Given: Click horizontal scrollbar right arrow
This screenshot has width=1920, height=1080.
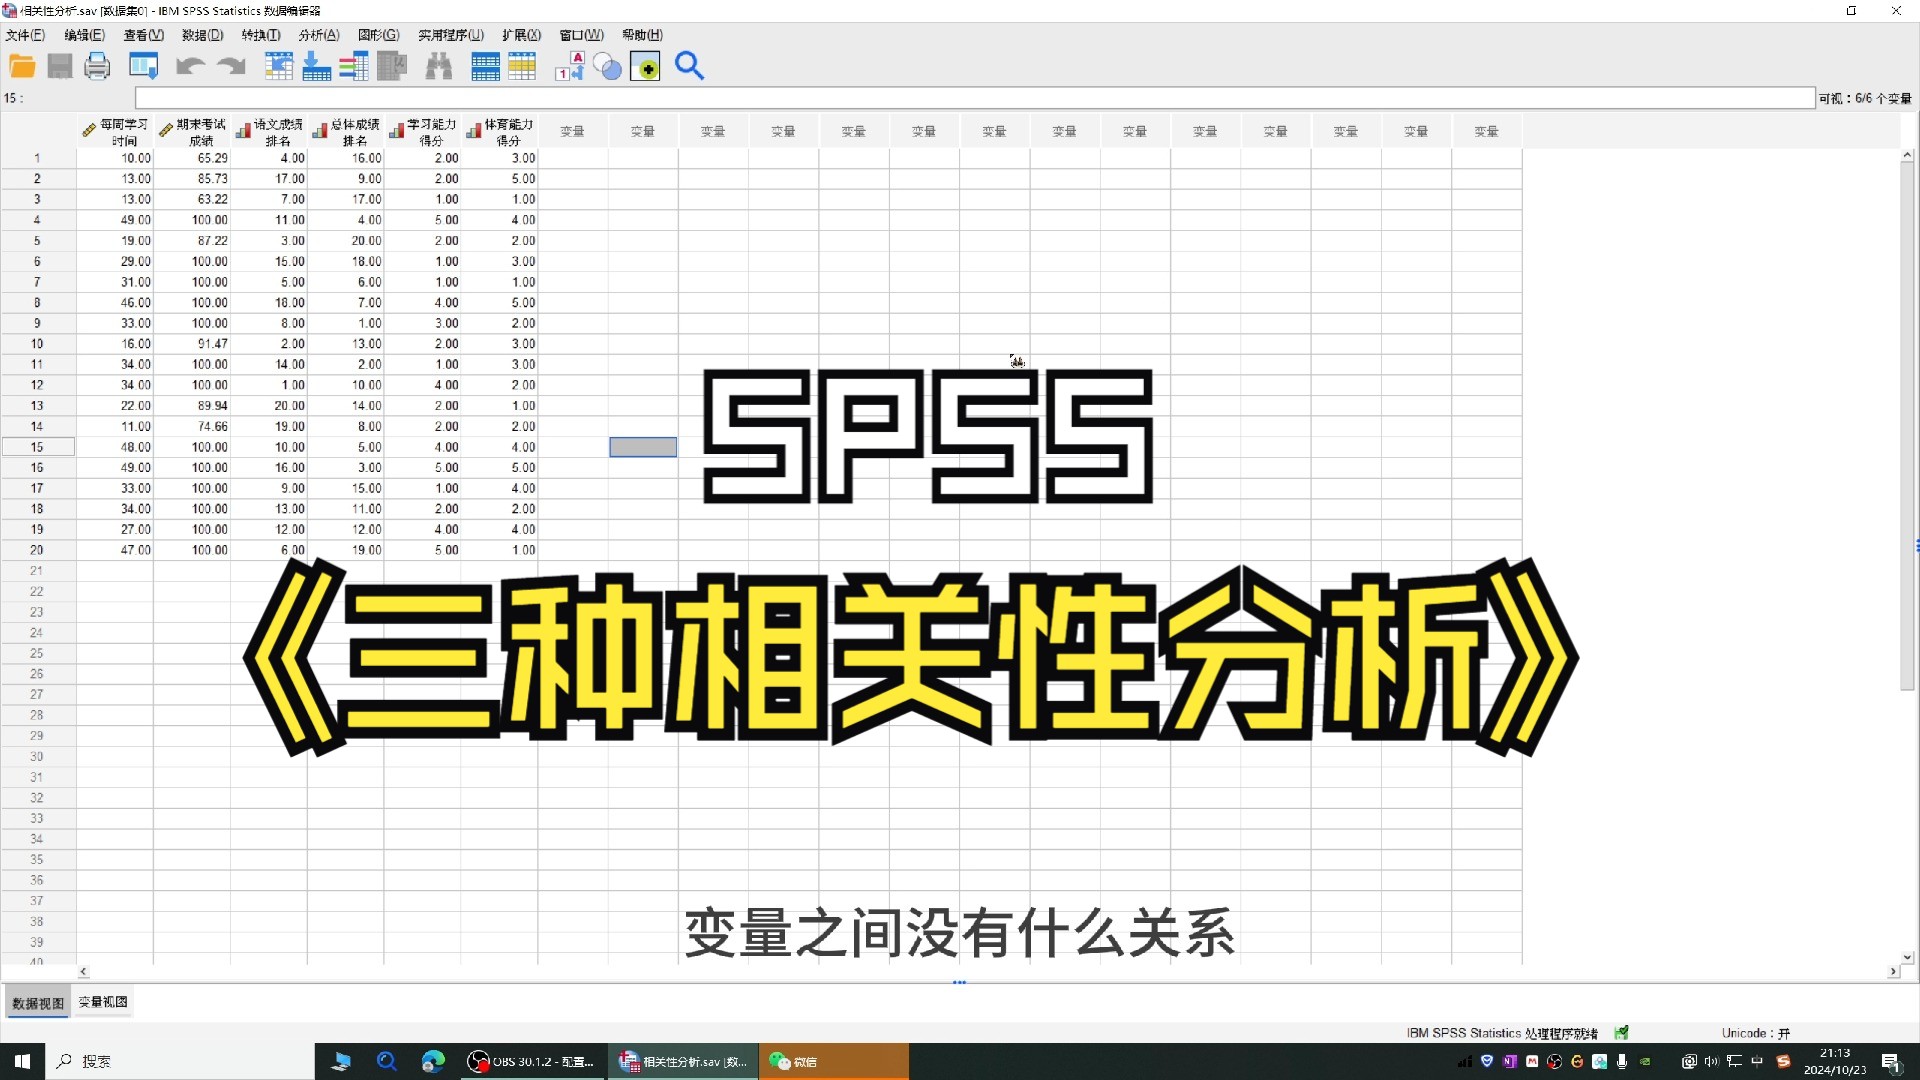Looking at the screenshot, I should 1892,972.
